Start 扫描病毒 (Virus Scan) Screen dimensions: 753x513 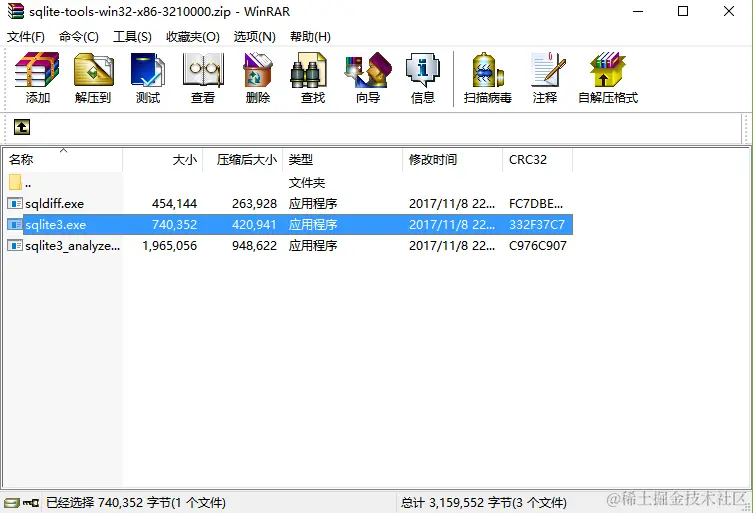tap(487, 71)
